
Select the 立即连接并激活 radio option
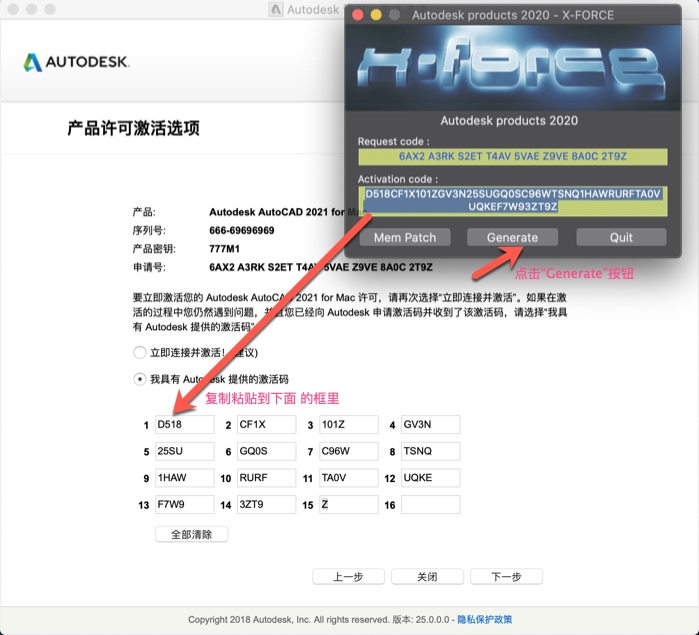tap(140, 352)
